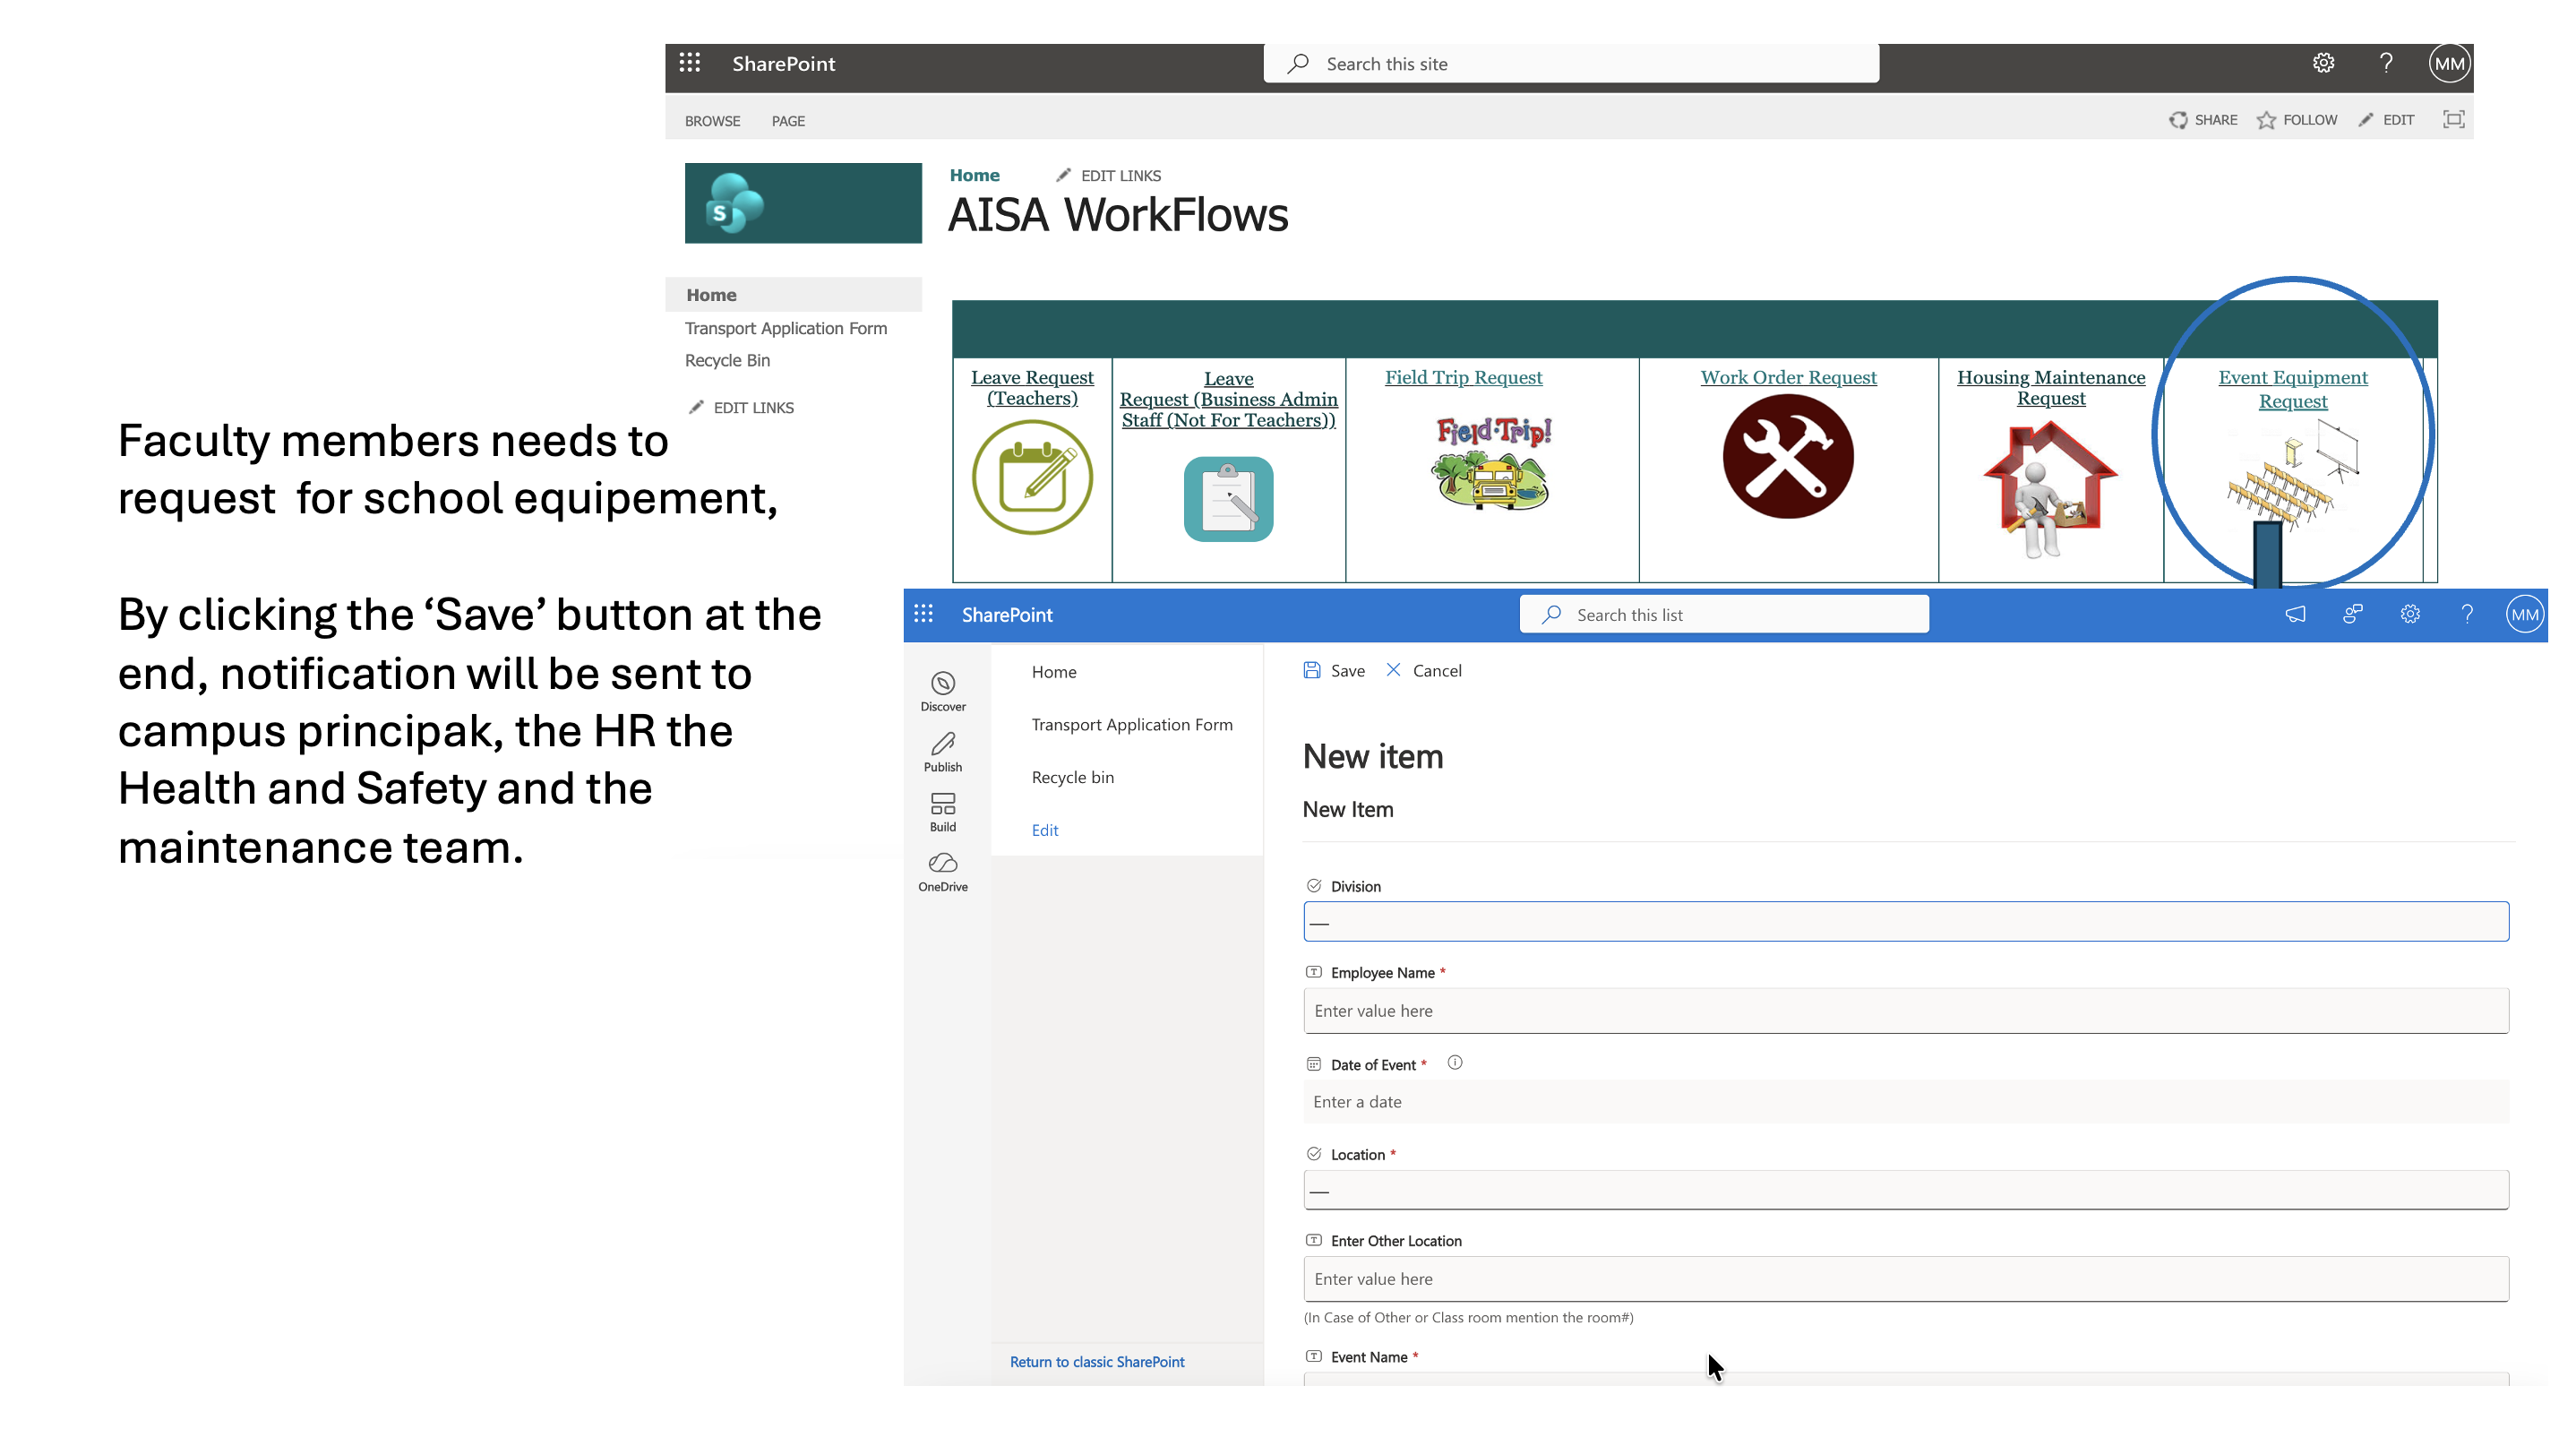2576x1446 pixels.
Task: Open settings gear in blue SharePoint bar
Action: click(2410, 614)
